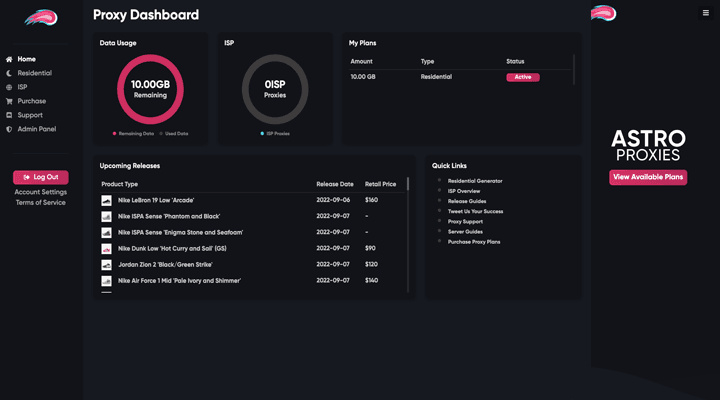This screenshot has height=400, width=720.
Task: Open Purchase Proxy Plans quick link
Action: click(x=474, y=242)
